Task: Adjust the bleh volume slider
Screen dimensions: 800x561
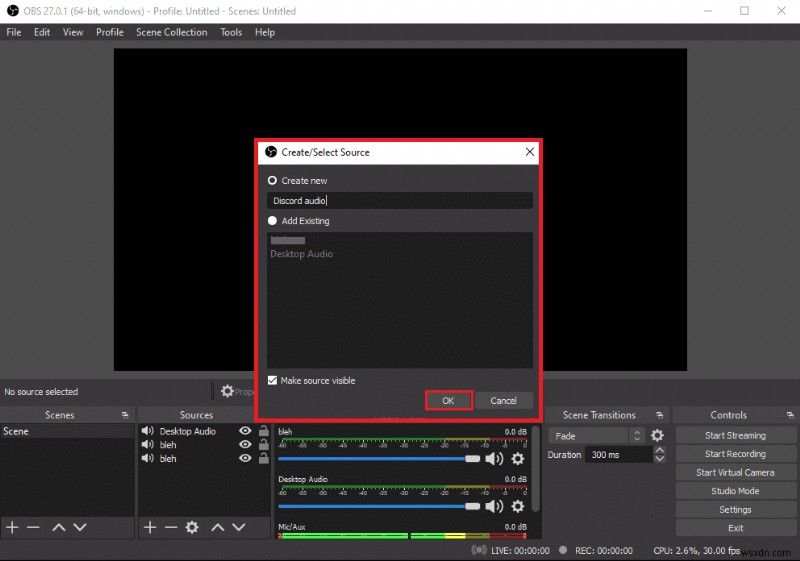Action: (x=379, y=458)
